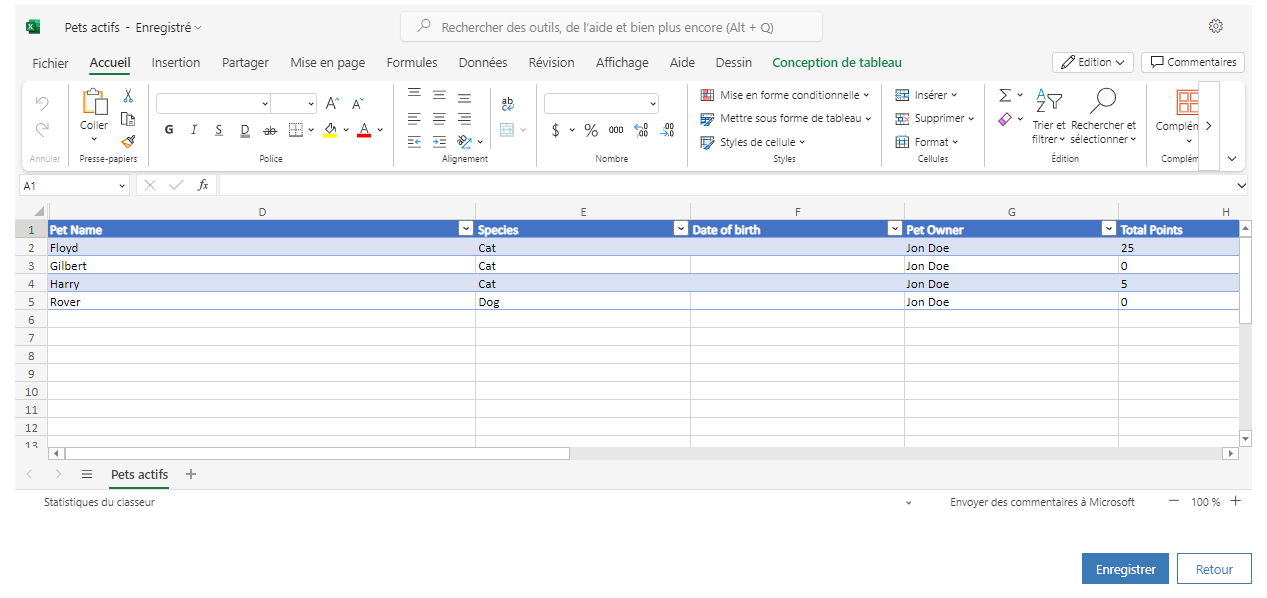Switch to the Affichage tab
This screenshot has height=598, width=1267.
pyautogui.click(x=622, y=62)
